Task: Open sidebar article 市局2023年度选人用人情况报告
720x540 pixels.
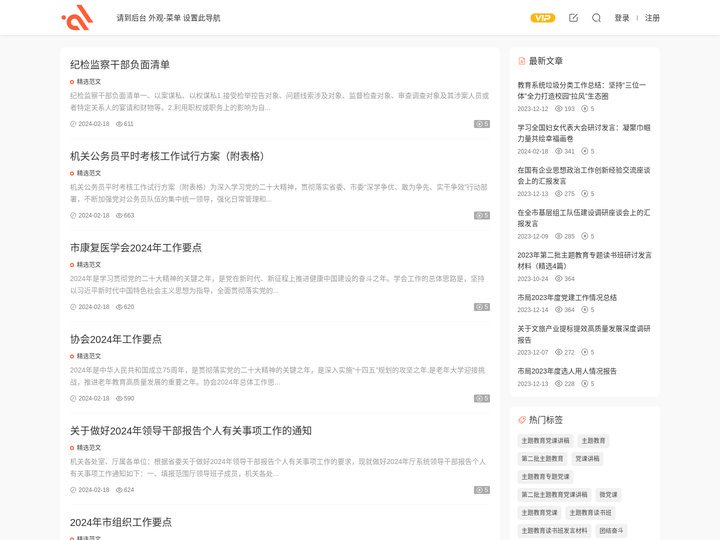Action: click(567, 371)
